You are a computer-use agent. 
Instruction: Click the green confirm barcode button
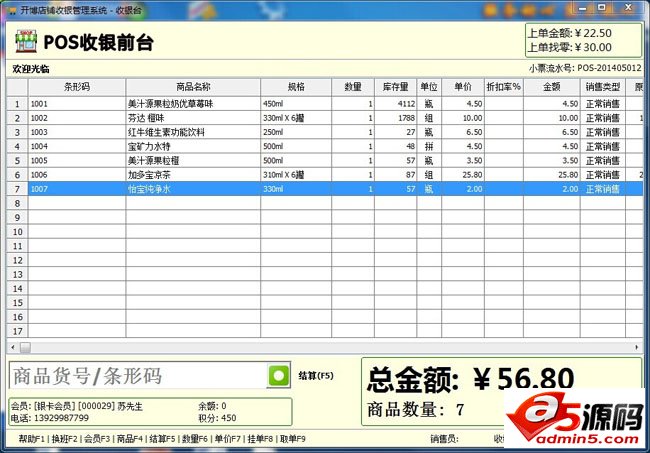[279, 375]
